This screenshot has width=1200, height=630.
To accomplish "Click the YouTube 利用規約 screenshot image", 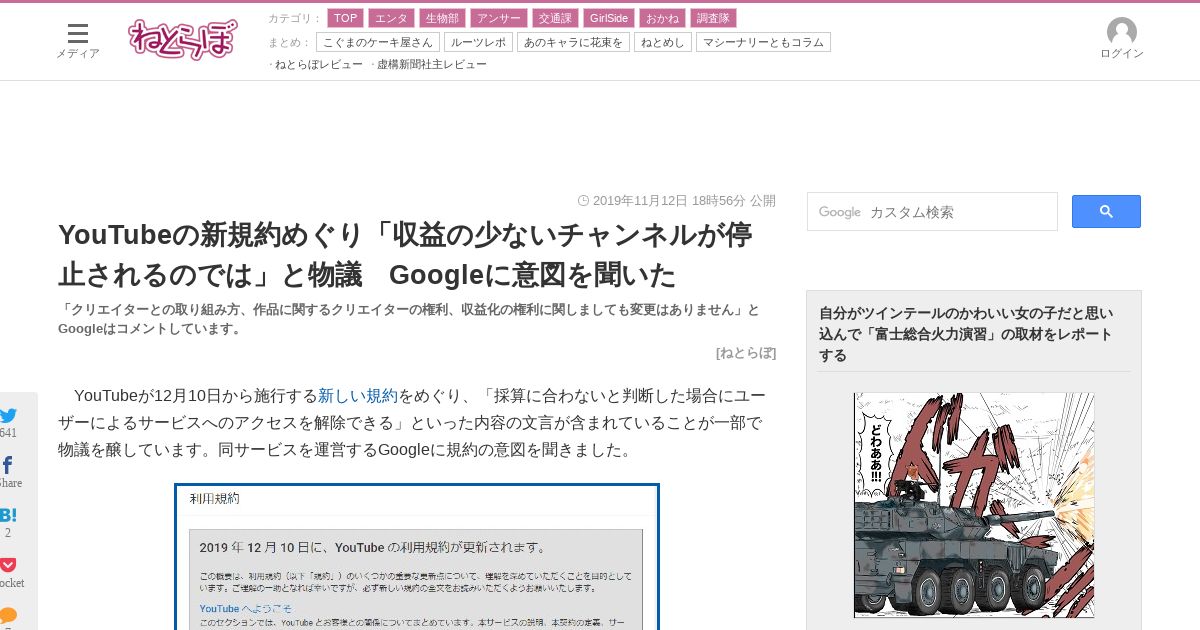I will coord(417,556).
